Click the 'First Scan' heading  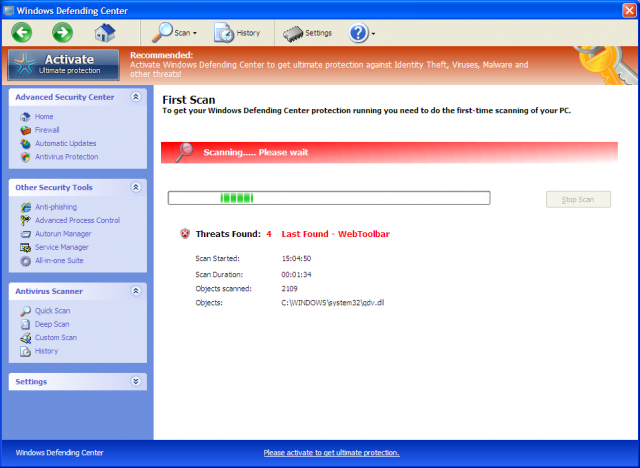pyautogui.click(x=189, y=100)
